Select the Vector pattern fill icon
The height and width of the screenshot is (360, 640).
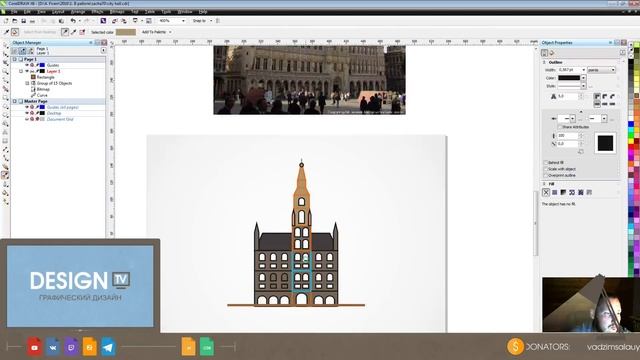coord(572,192)
